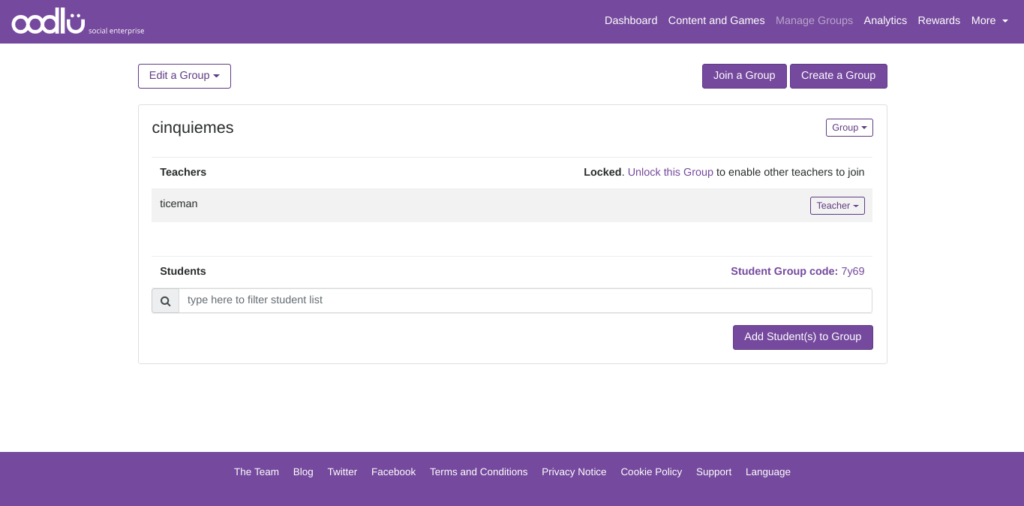Open the Edit a Group dropdown

point(184,76)
